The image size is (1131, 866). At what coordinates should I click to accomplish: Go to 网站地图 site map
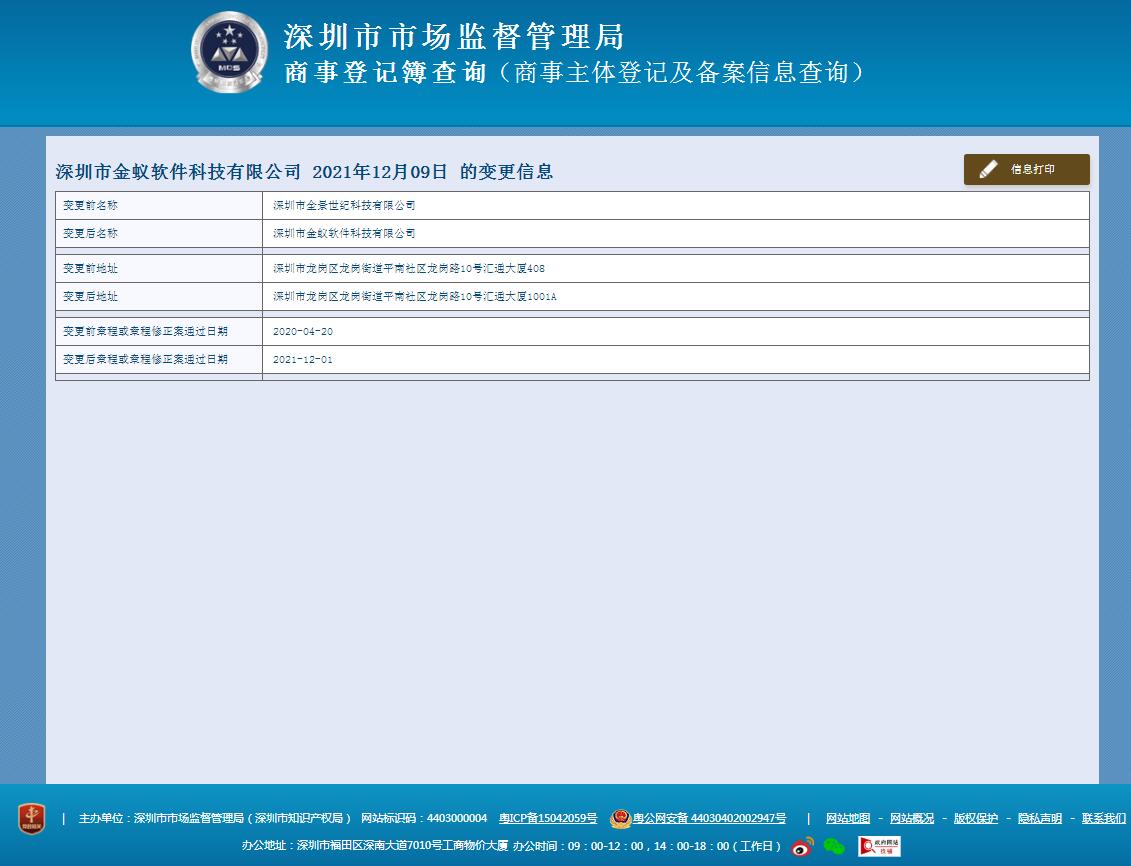coord(848,819)
